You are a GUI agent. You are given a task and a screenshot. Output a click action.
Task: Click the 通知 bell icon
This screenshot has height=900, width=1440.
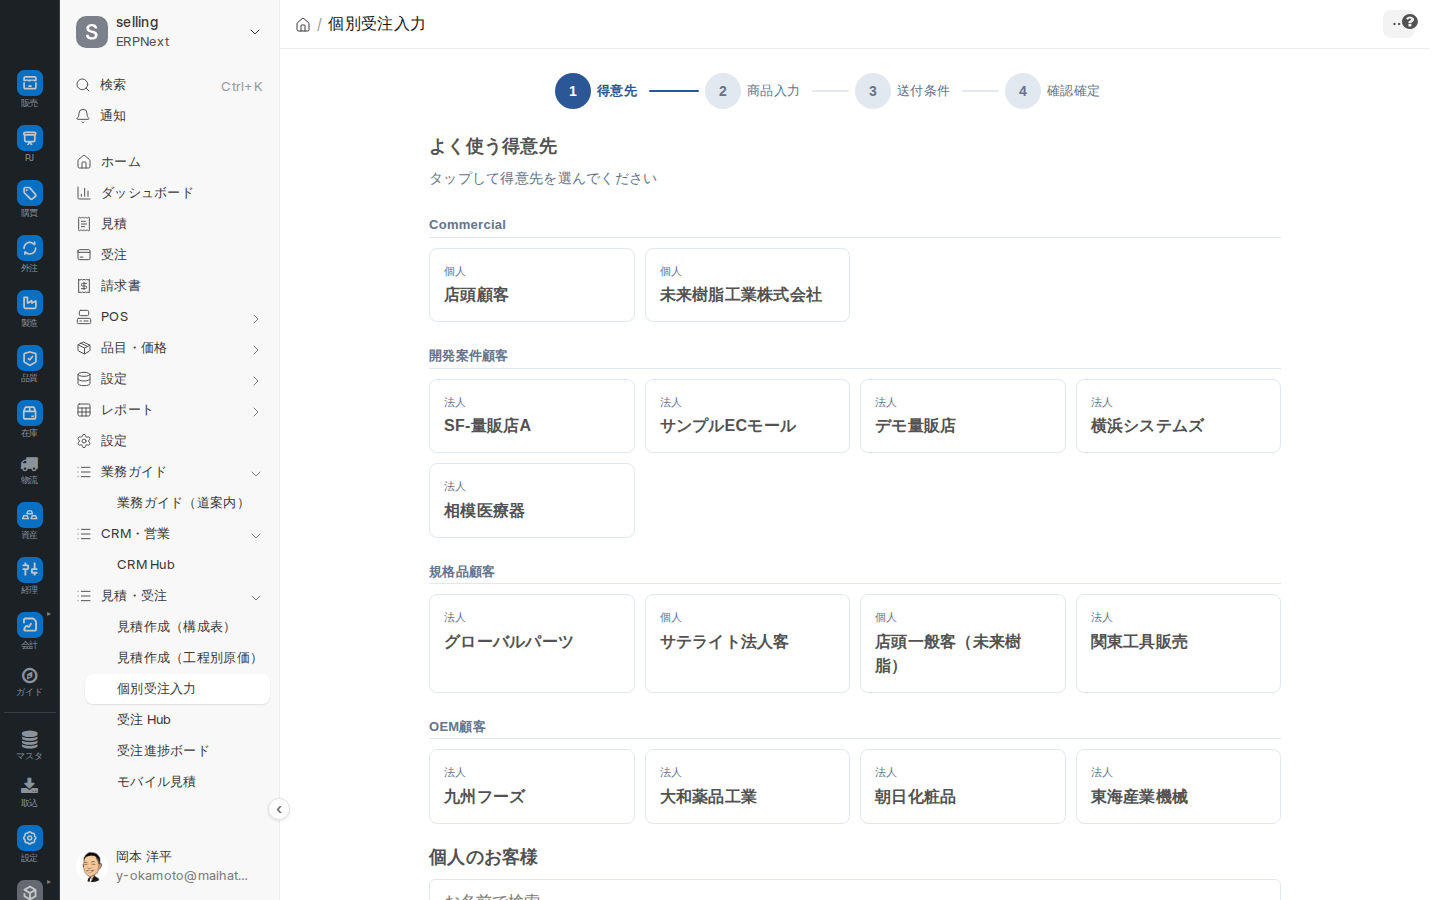[x=84, y=116]
